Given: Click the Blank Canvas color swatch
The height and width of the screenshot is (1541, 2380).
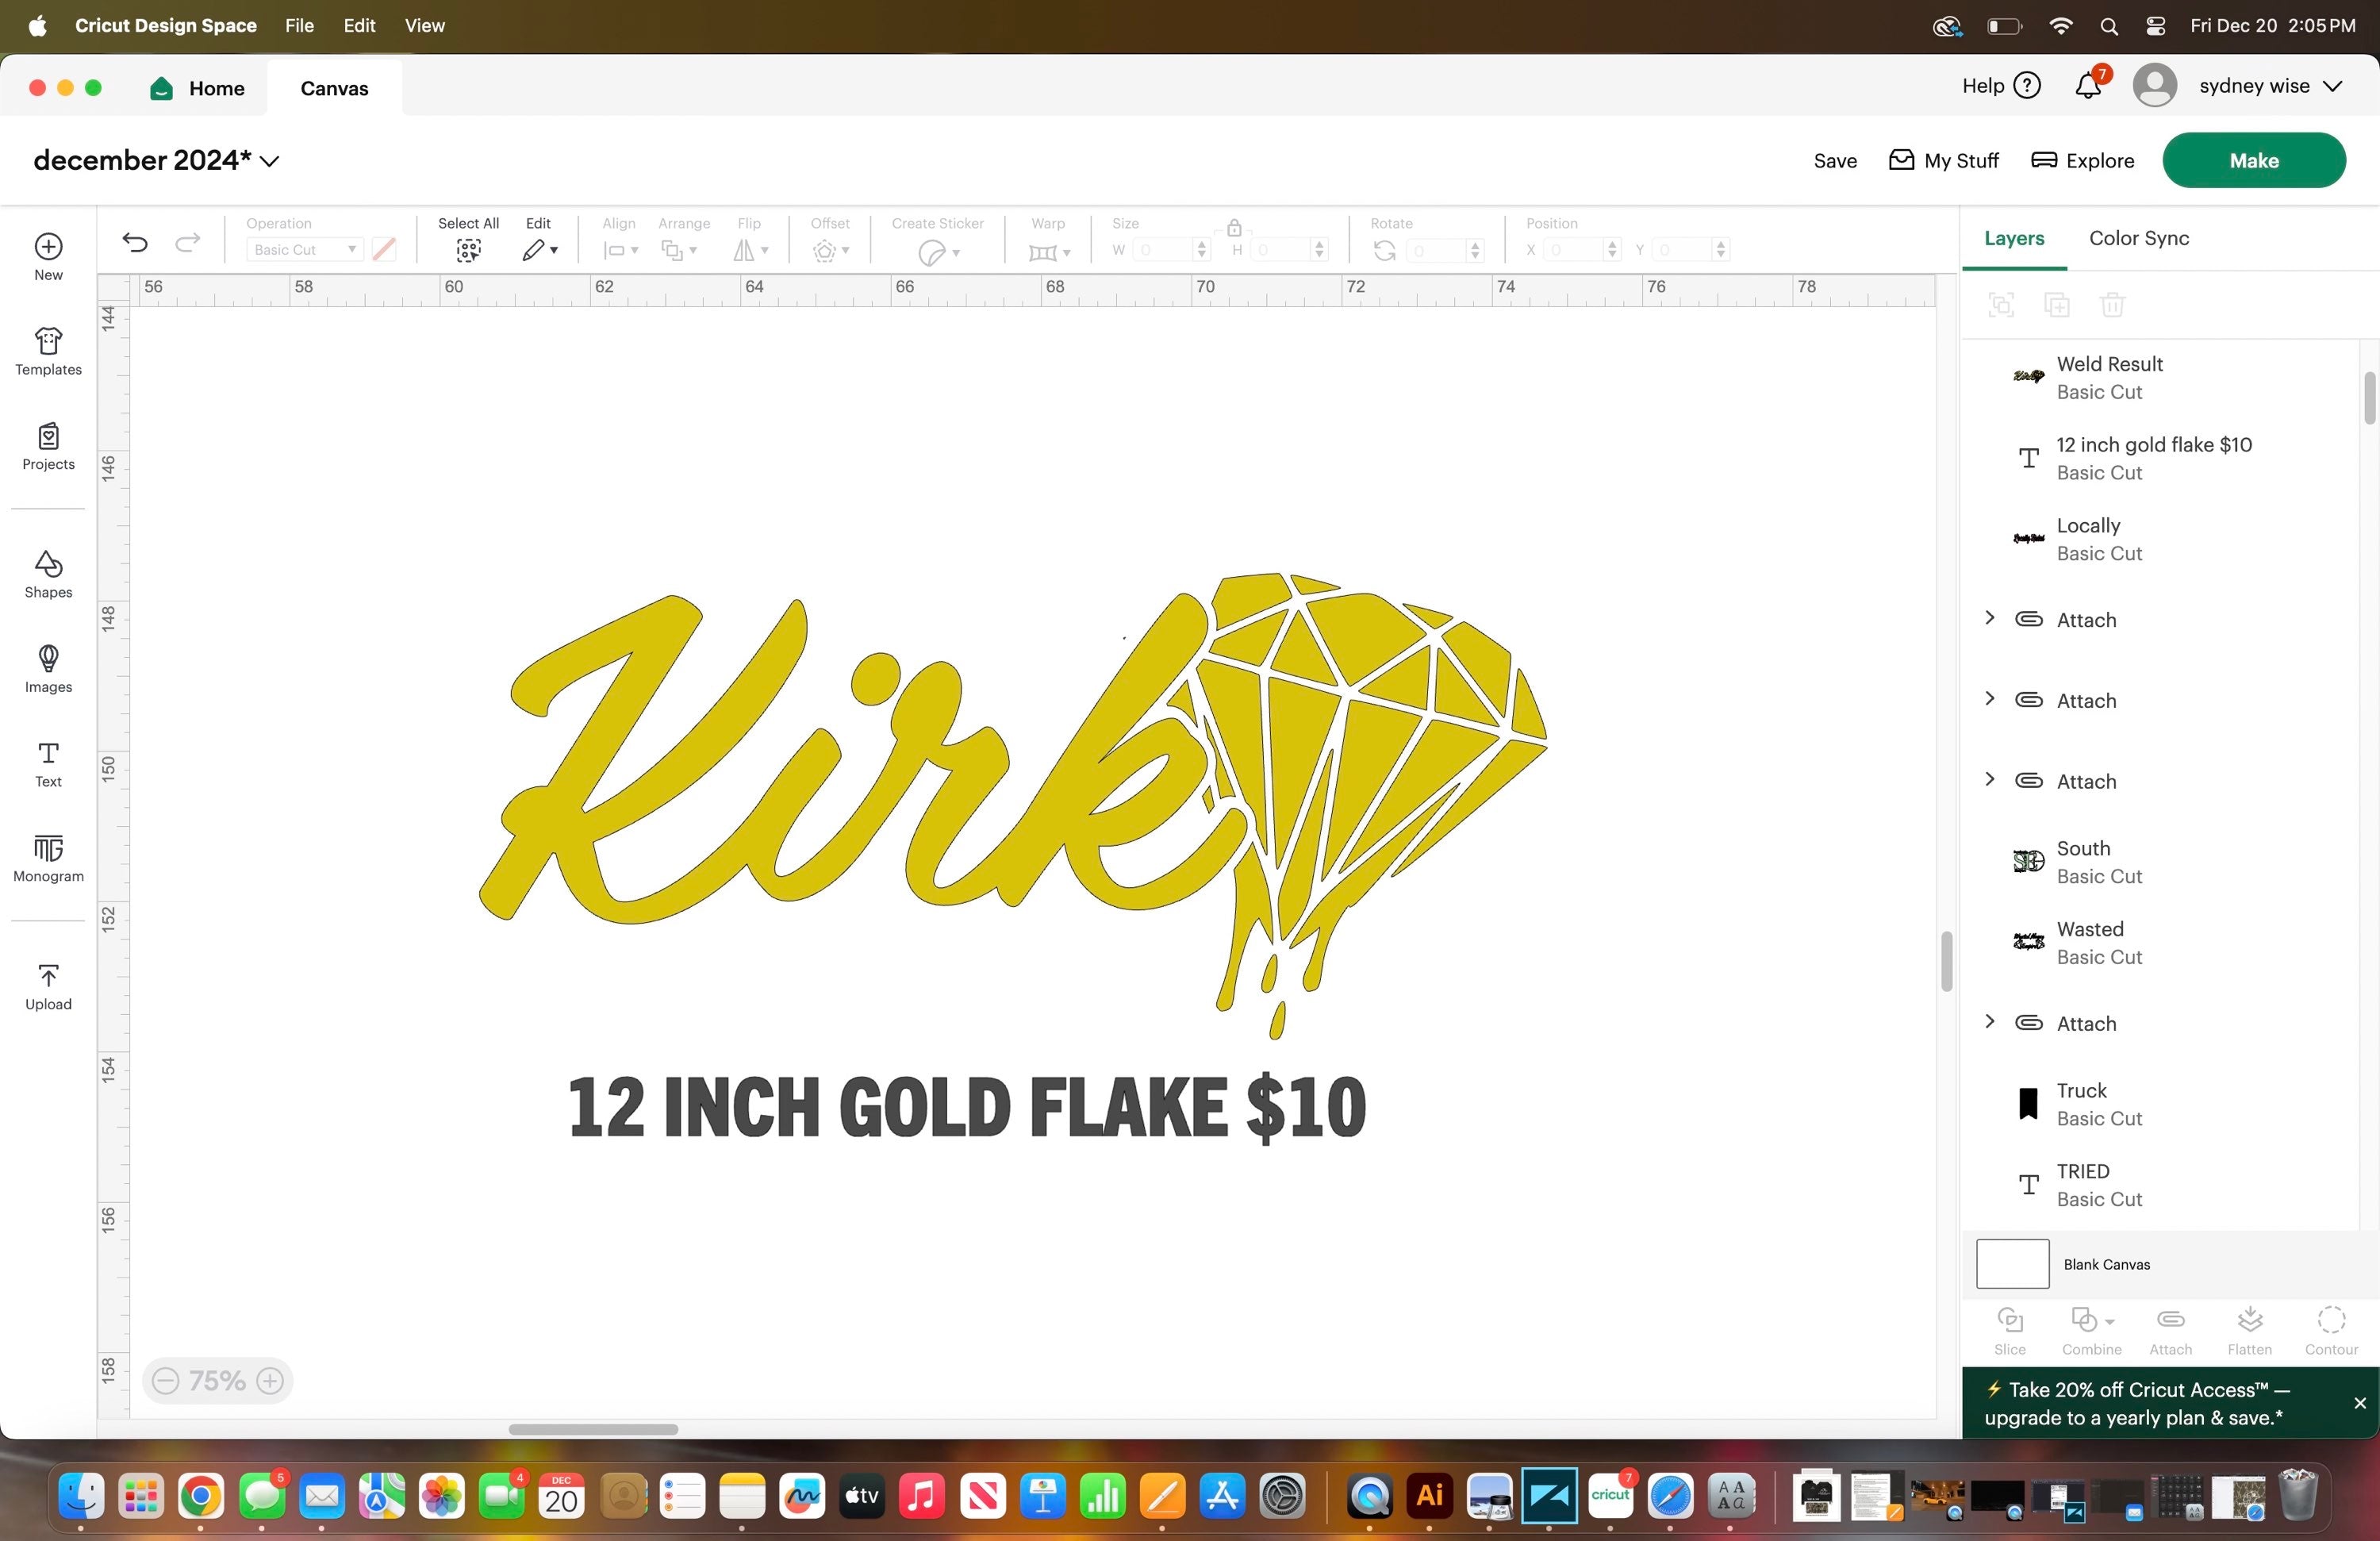Looking at the screenshot, I should coord(2012,1264).
